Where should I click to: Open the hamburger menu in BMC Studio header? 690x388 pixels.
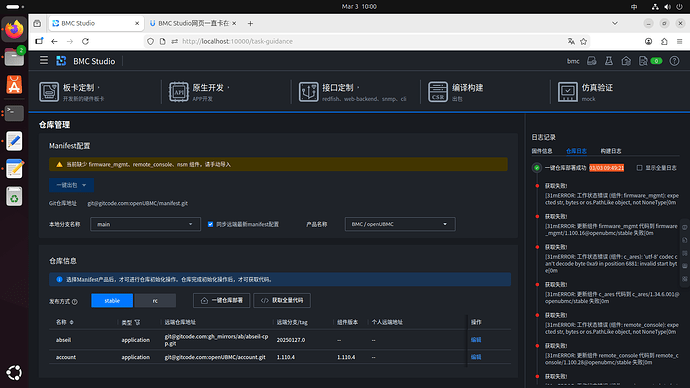(44, 60)
